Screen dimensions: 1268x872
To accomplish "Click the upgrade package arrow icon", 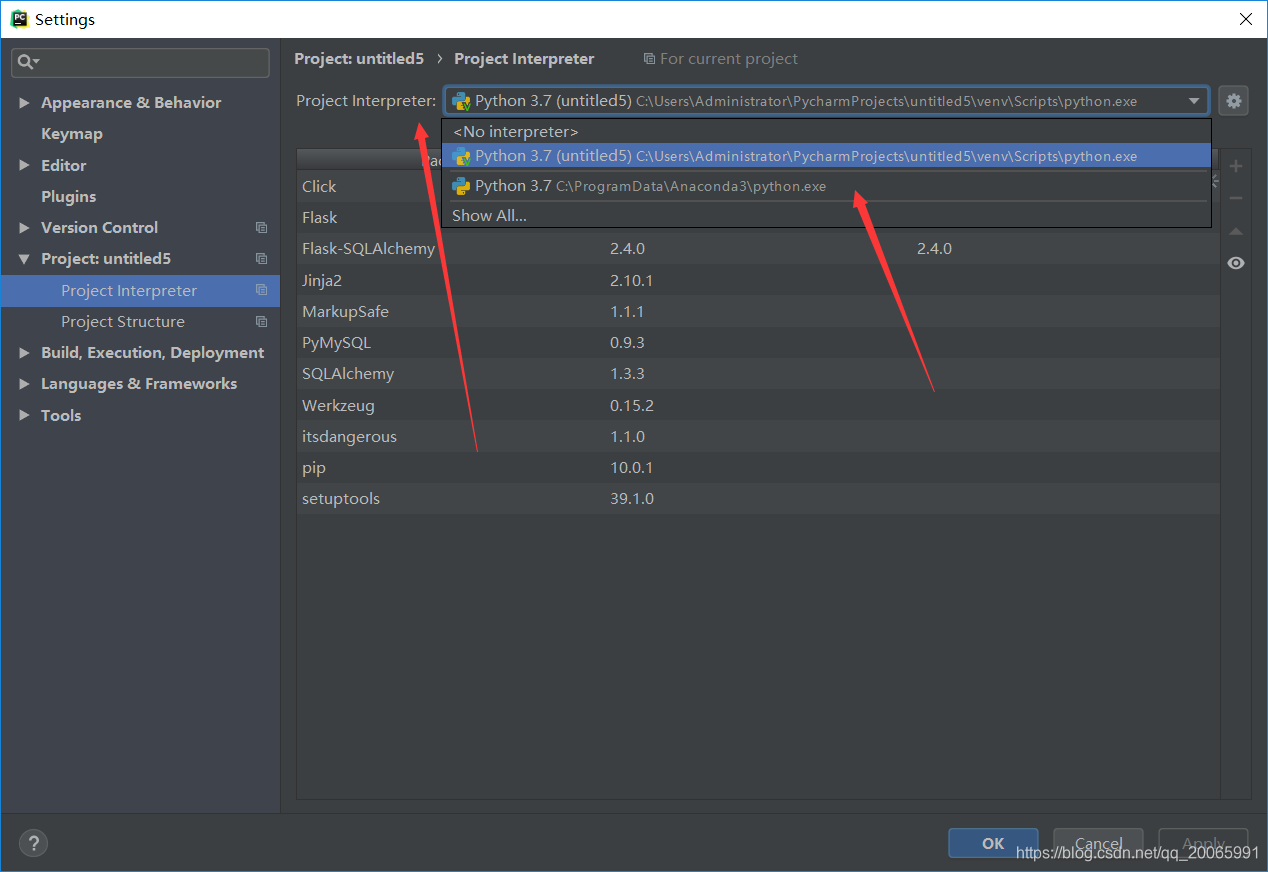I will pos(1236,231).
